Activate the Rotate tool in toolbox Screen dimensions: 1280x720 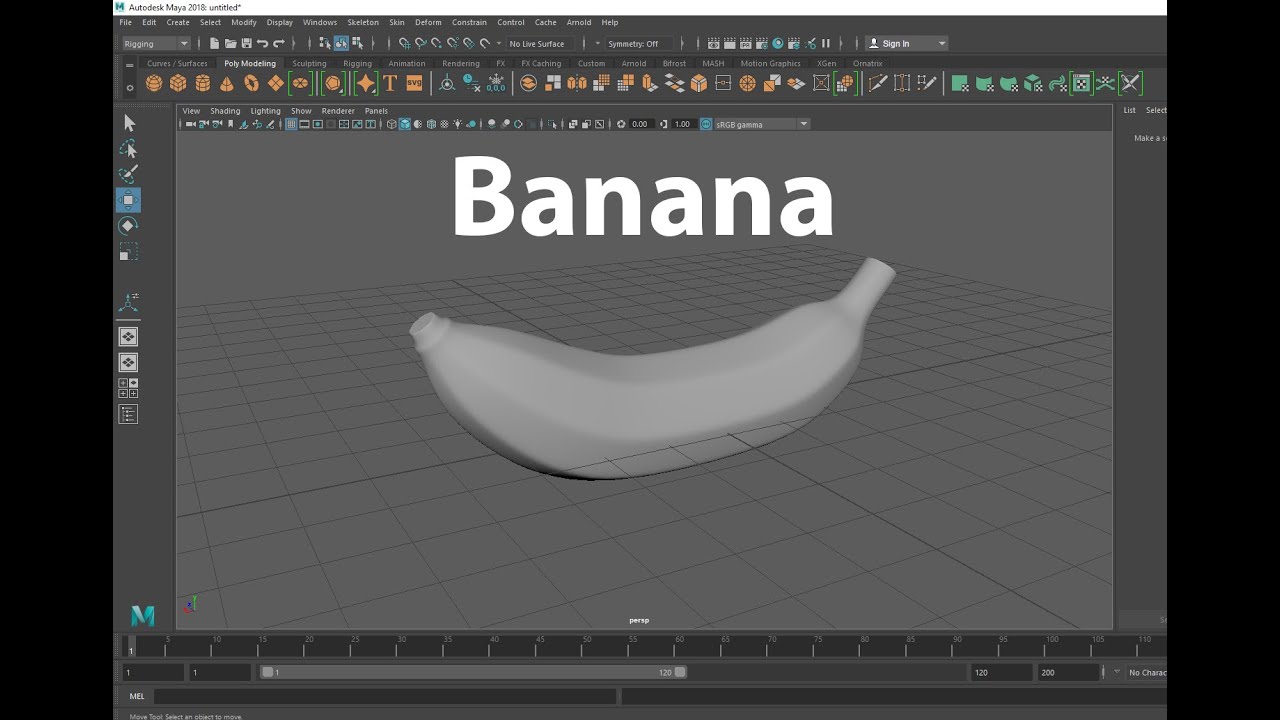click(x=128, y=226)
